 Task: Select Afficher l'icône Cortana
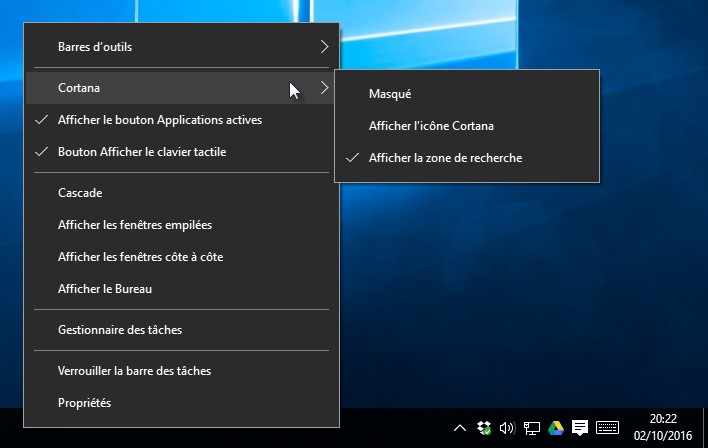click(431, 126)
